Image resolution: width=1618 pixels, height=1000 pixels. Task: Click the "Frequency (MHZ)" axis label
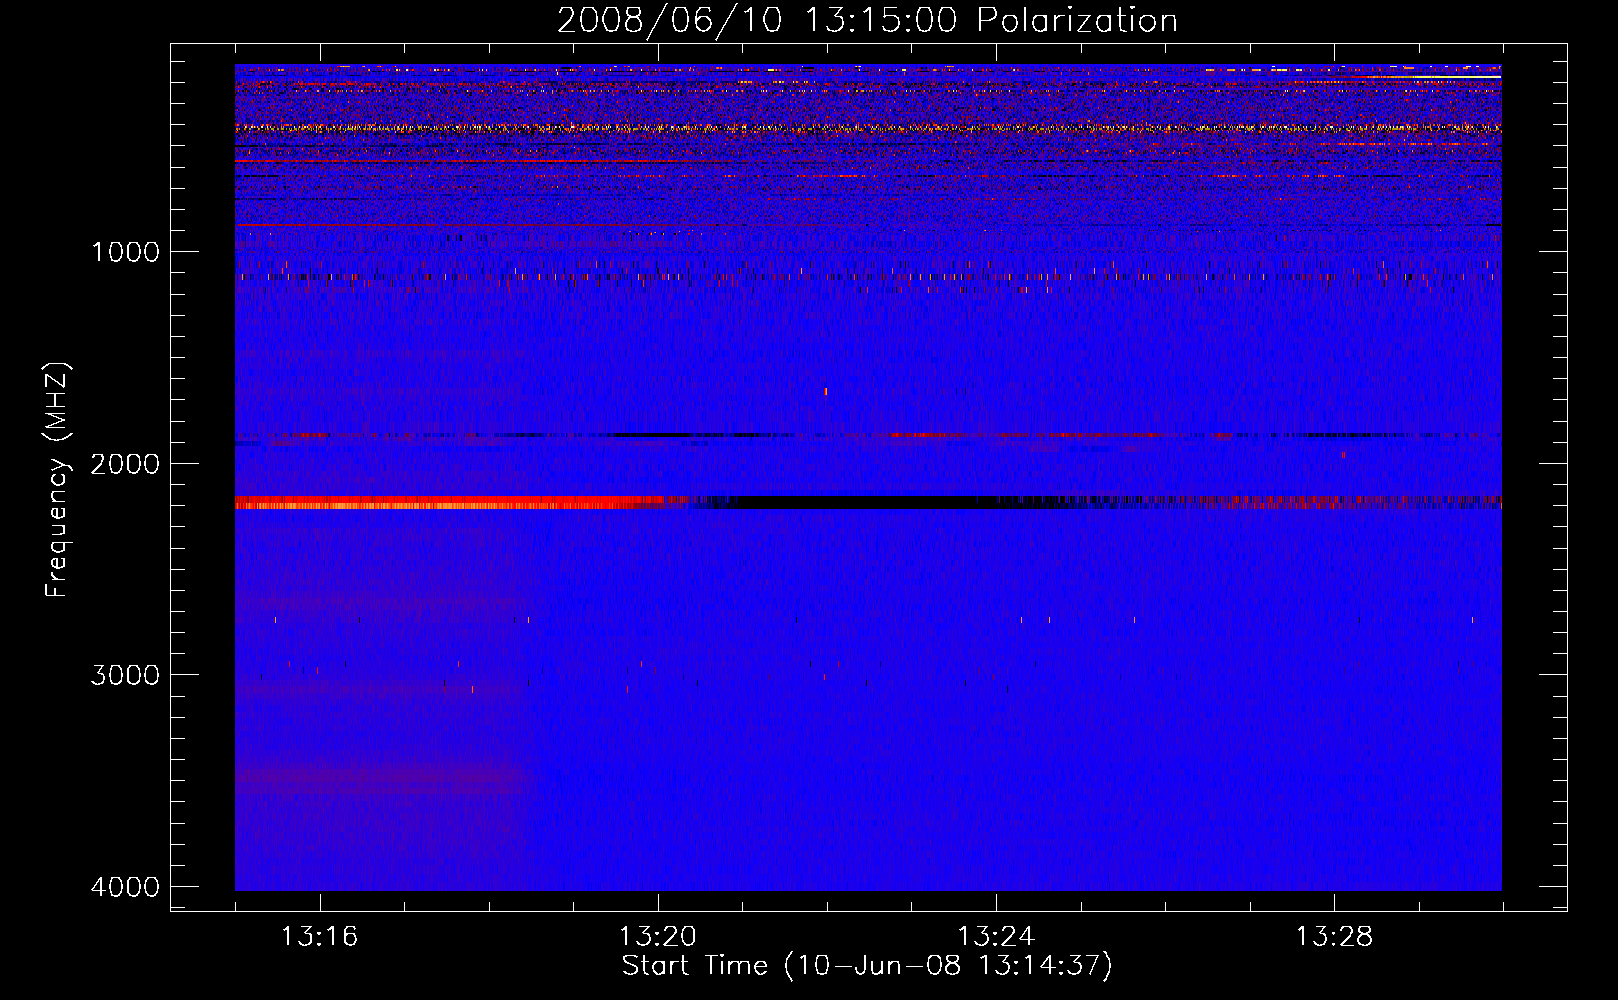(x=57, y=479)
